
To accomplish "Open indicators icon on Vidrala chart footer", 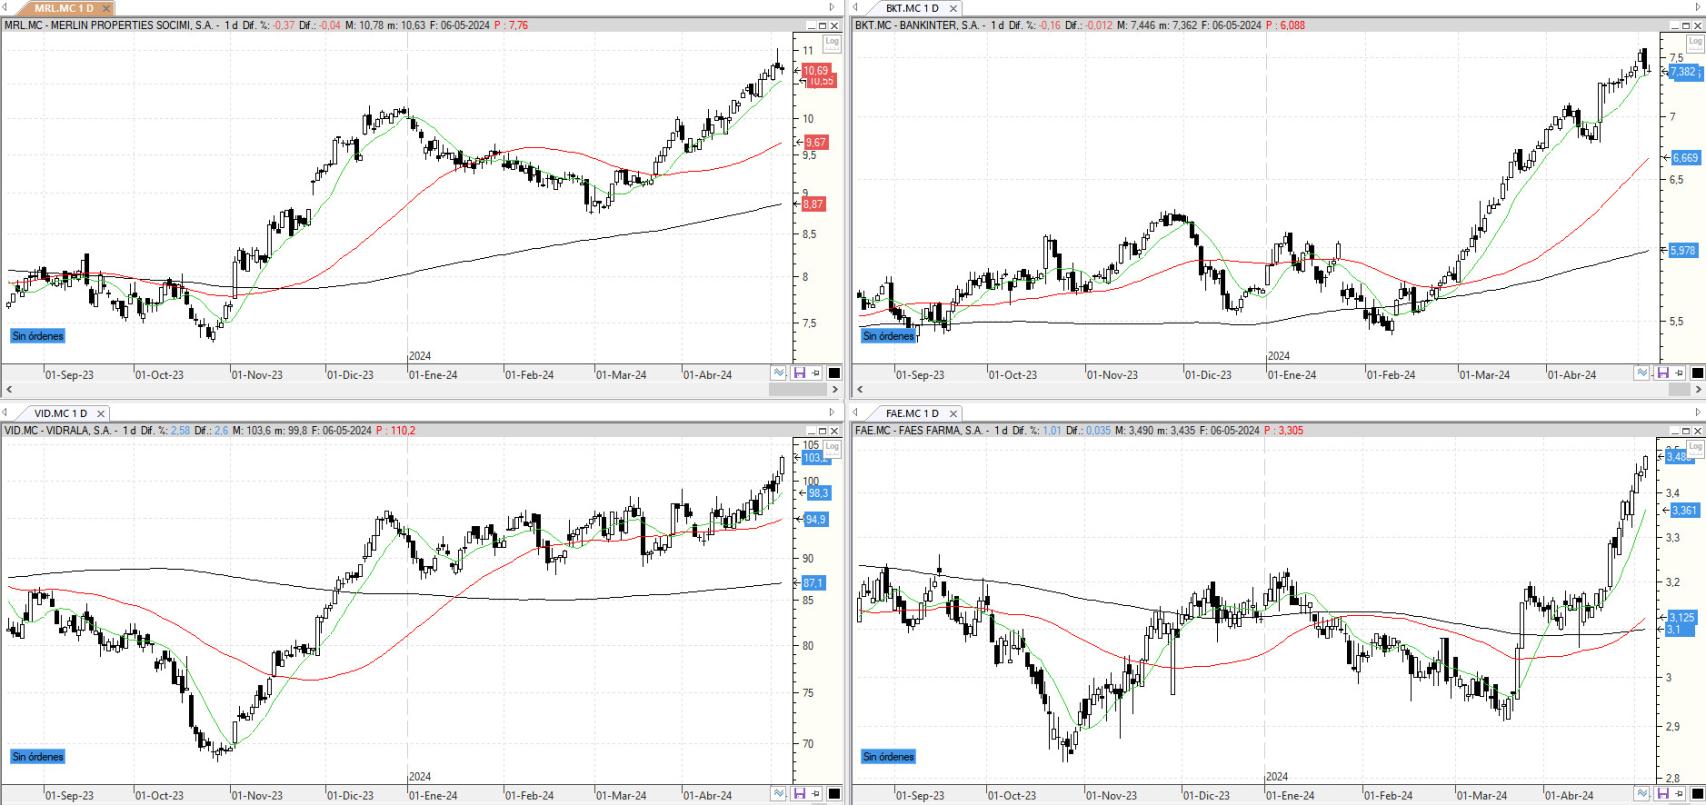I will click(779, 794).
